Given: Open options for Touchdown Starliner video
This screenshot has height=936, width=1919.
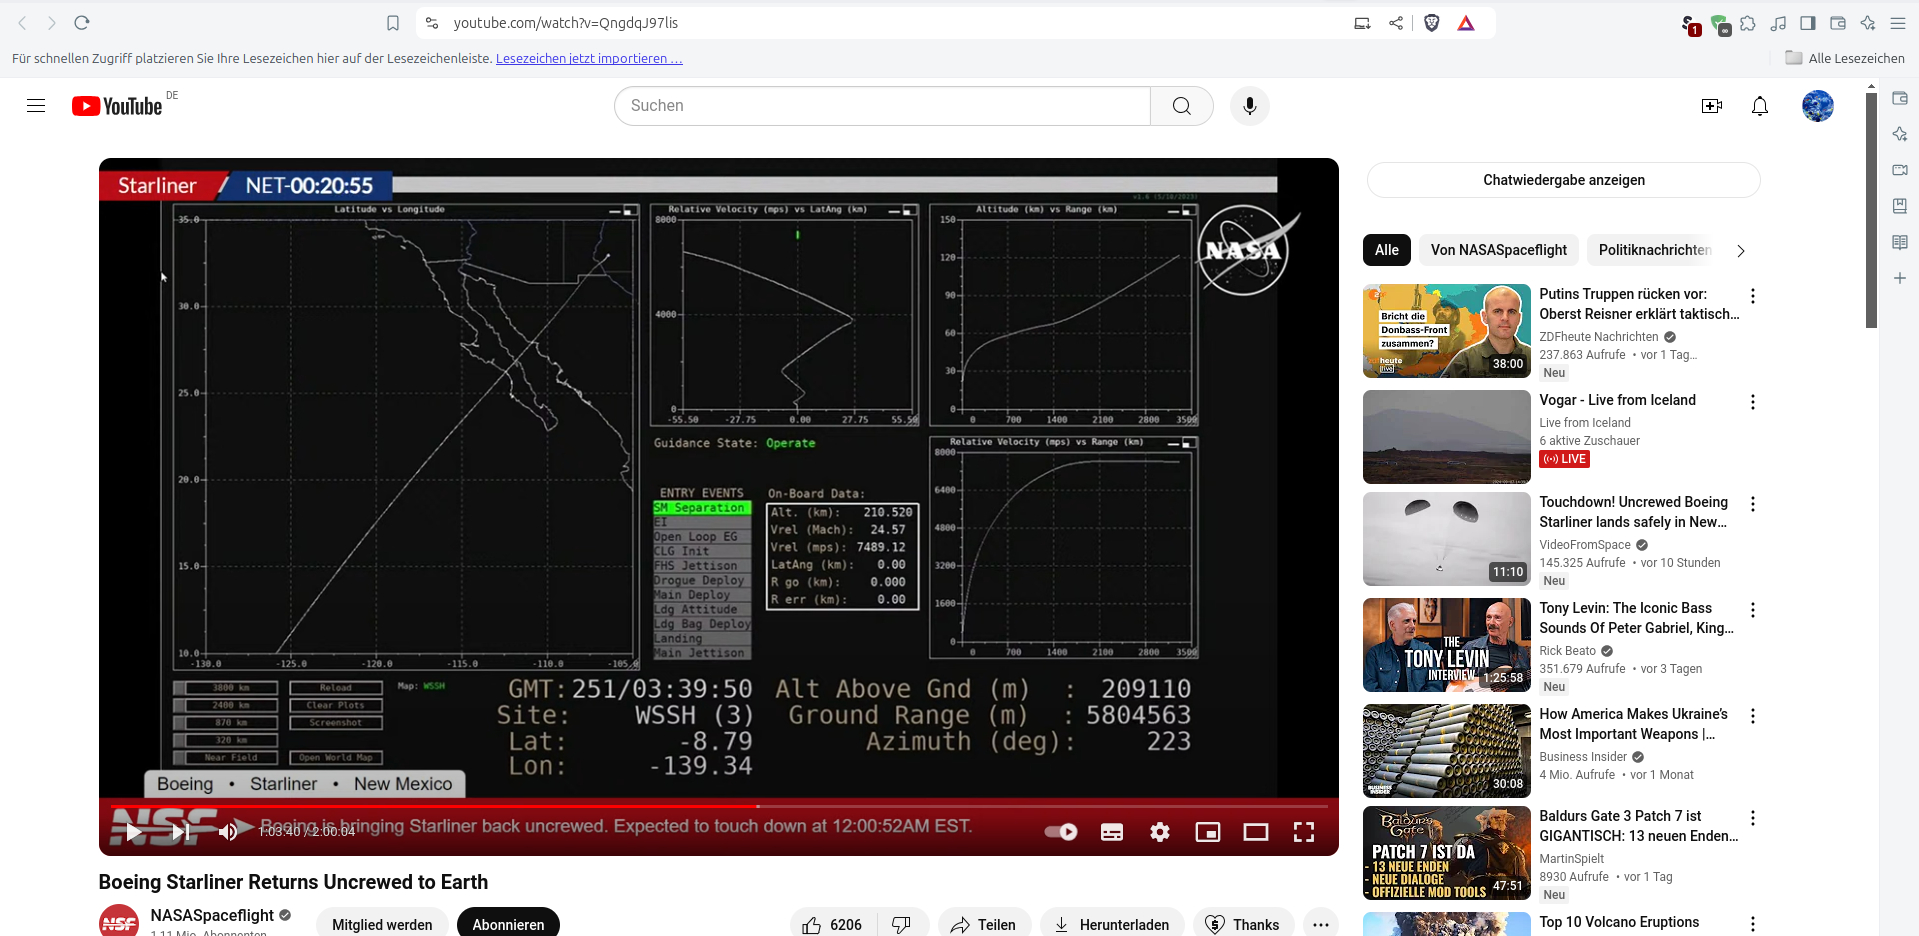Looking at the screenshot, I should point(1752,504).
